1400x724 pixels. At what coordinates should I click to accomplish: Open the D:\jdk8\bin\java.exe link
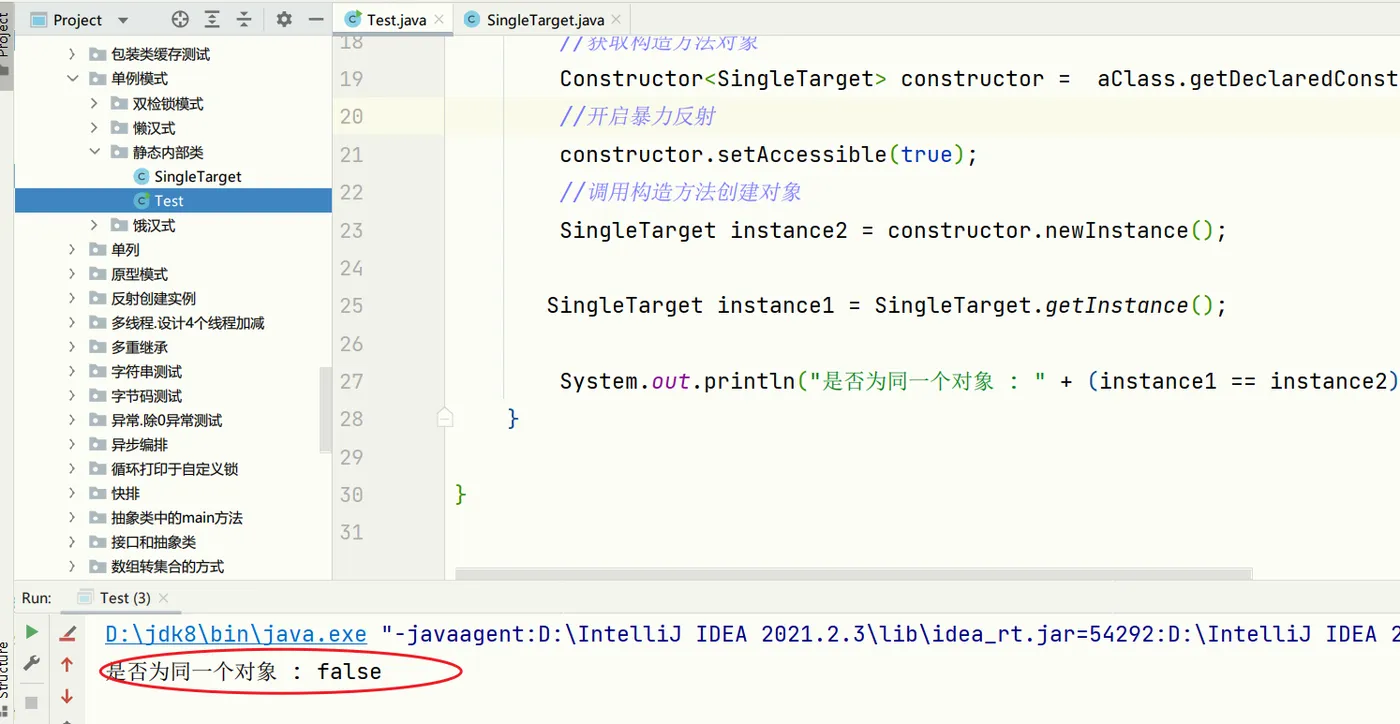tap(236, 634)
